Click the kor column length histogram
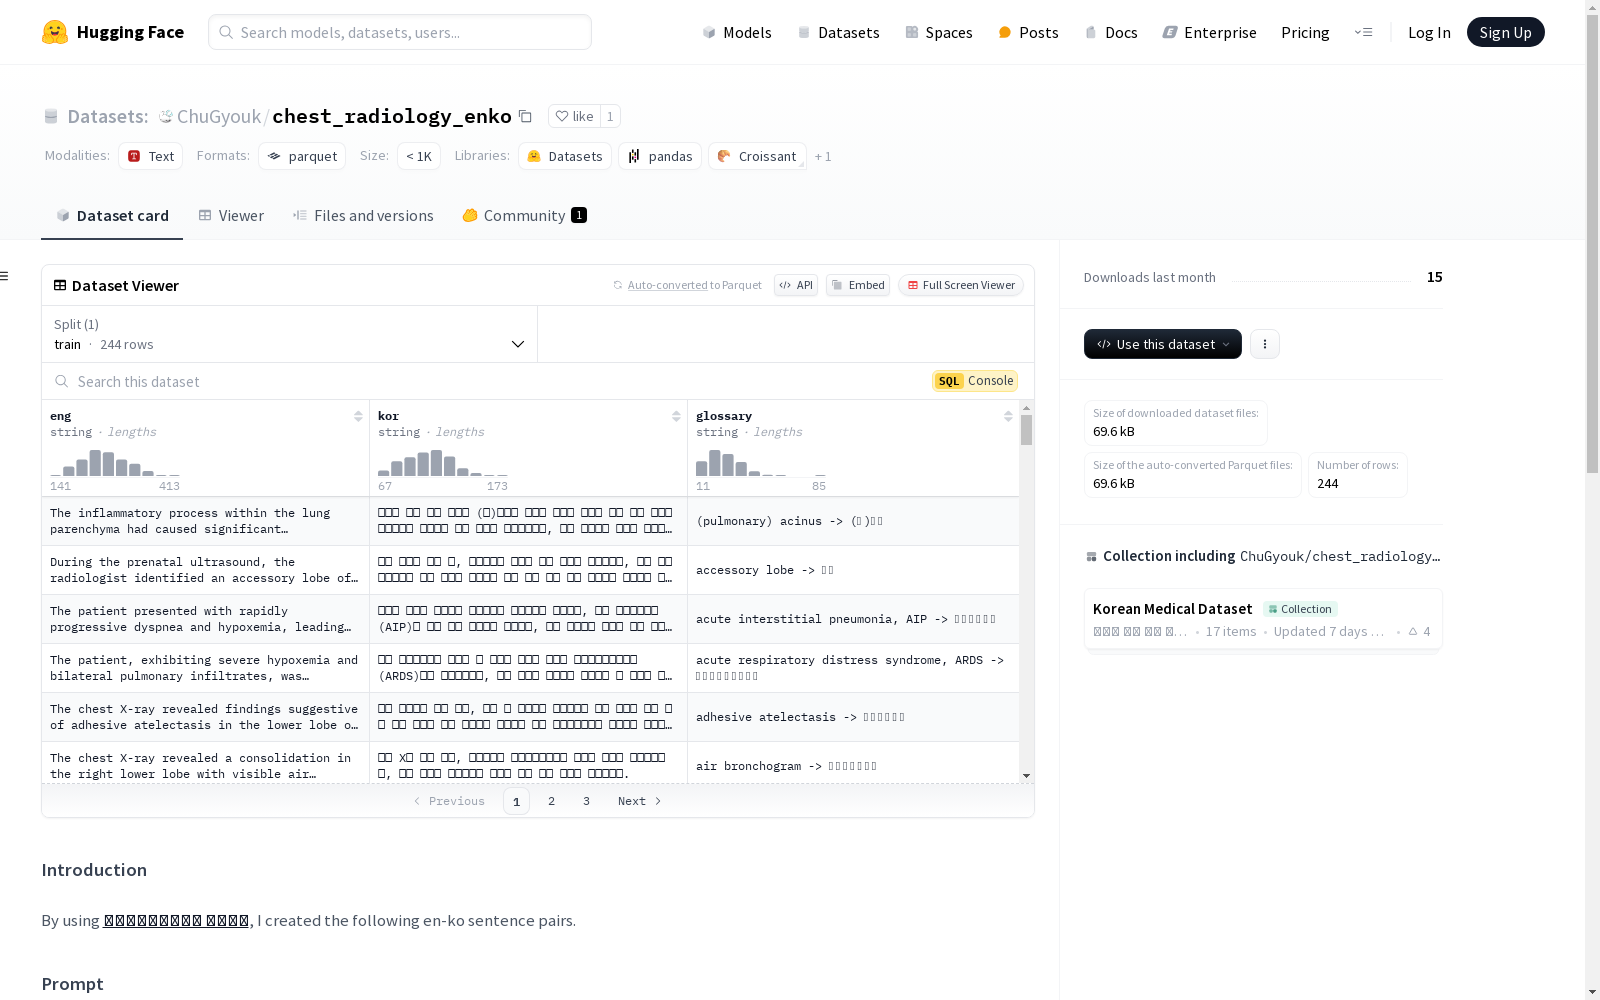This screenshot has width=1600, height=1000. click(x=443, y=463)
